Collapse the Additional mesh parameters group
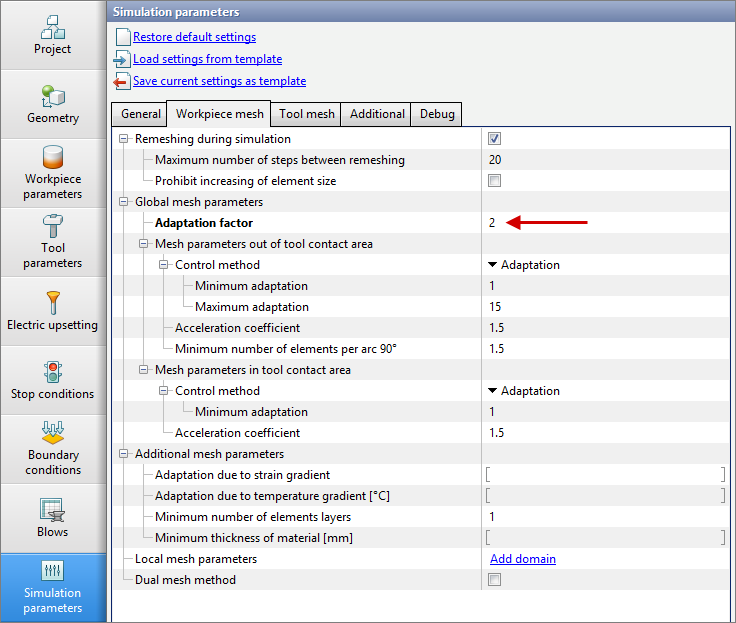Viewport: 736px width, 623px height. pos(124,454)
